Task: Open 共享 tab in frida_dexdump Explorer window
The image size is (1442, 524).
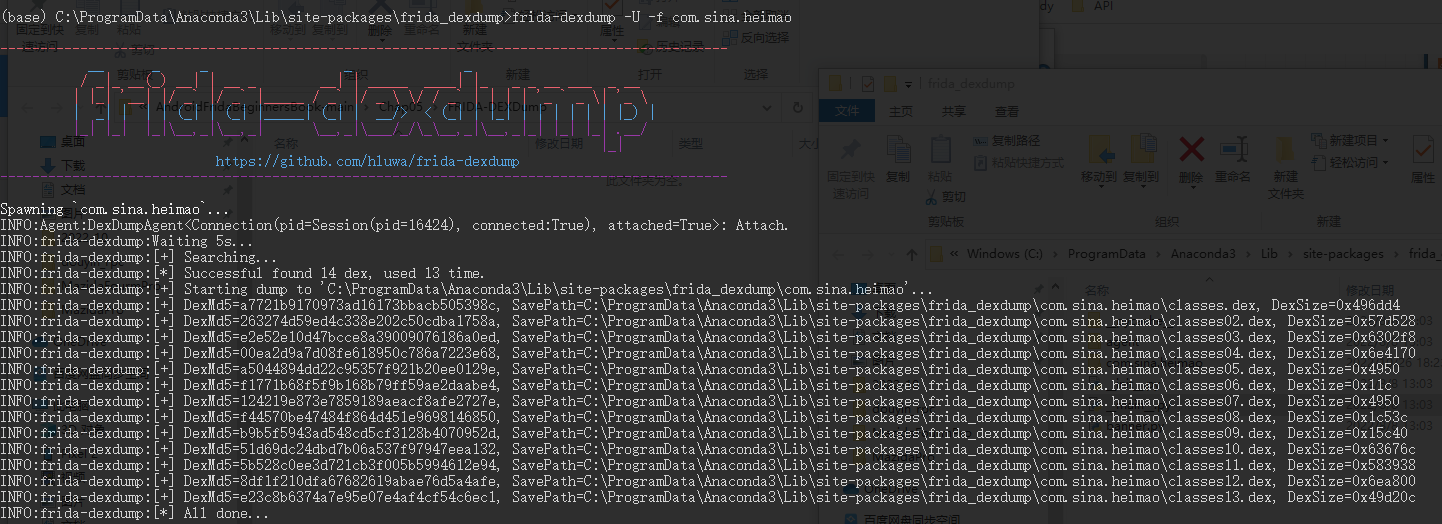Action: tap(954, 111)
